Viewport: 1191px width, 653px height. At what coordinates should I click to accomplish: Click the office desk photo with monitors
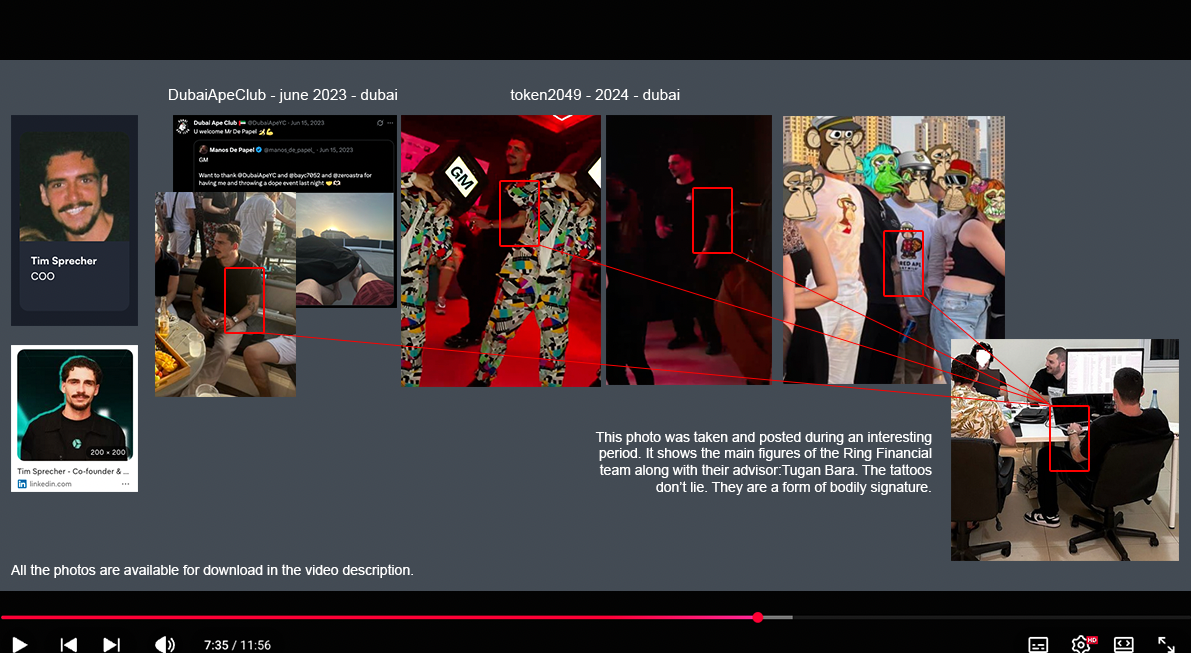1065,450
